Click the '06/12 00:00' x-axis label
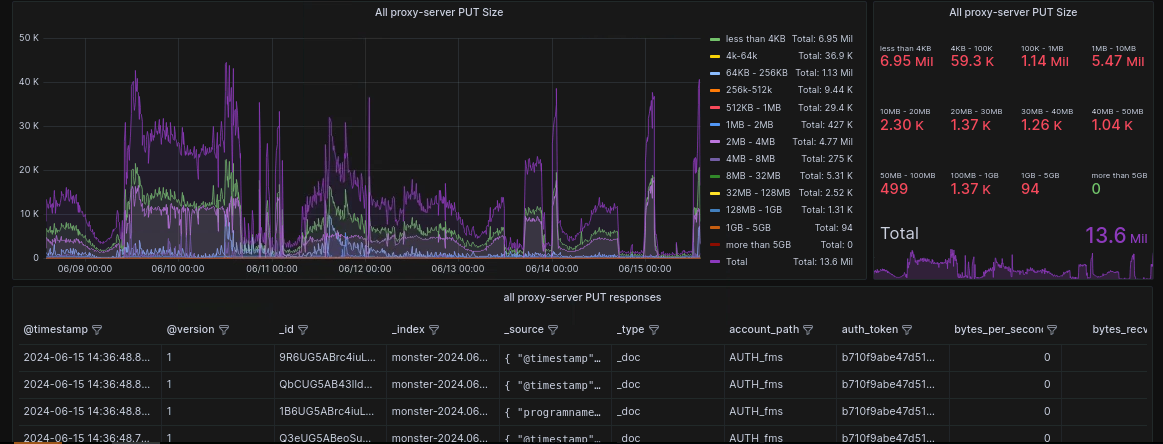 pos(365,268)
